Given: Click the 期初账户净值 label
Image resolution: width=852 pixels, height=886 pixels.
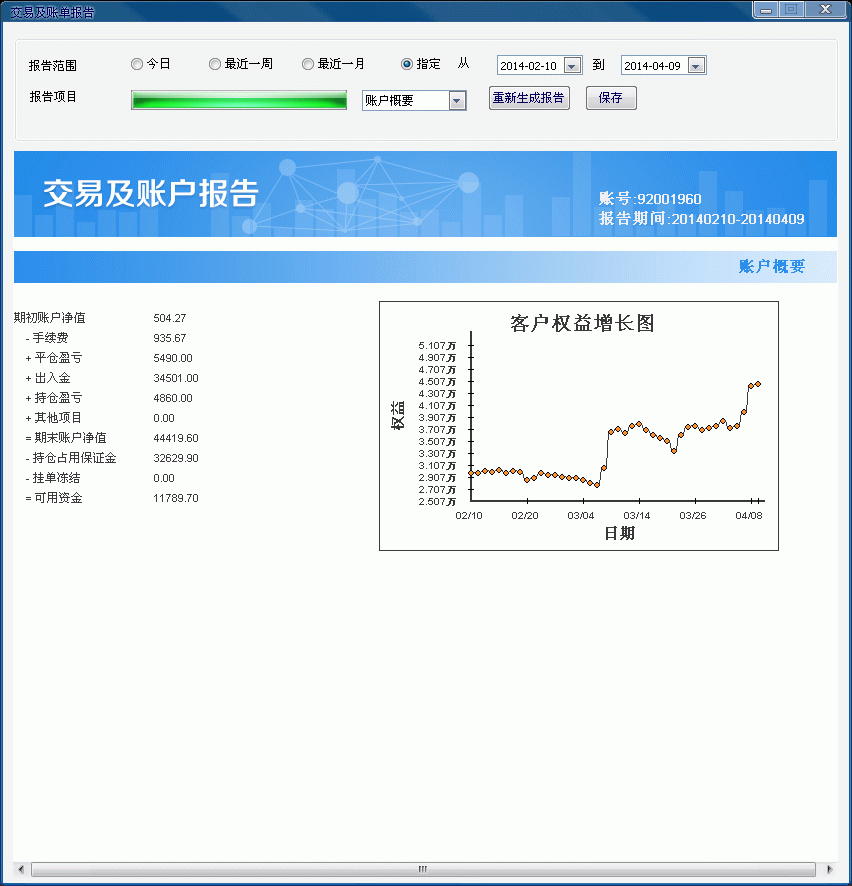Looking at the screenshot, I should [50, 318].
